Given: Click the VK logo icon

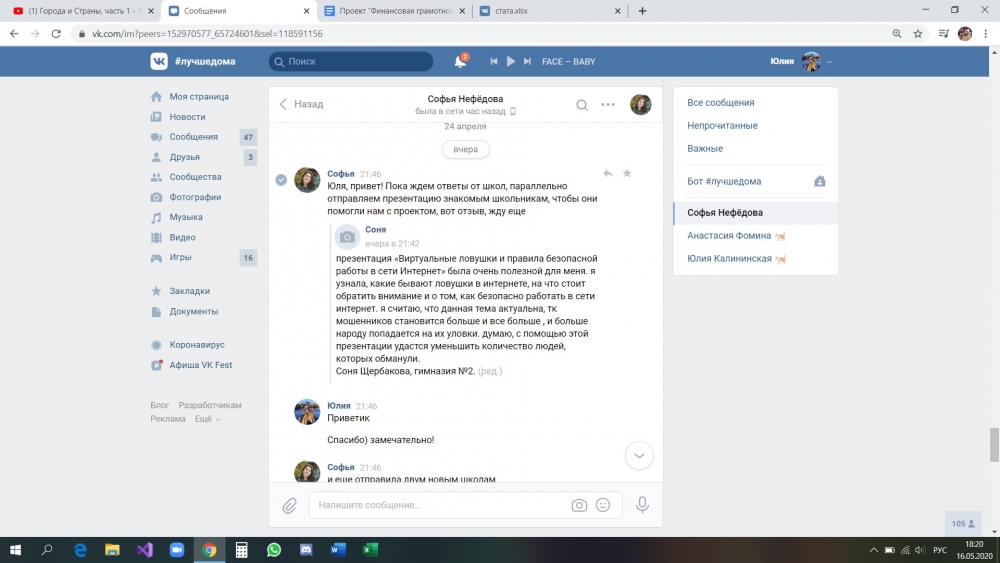Looking at the screenshot, I should tap(159, 61).
